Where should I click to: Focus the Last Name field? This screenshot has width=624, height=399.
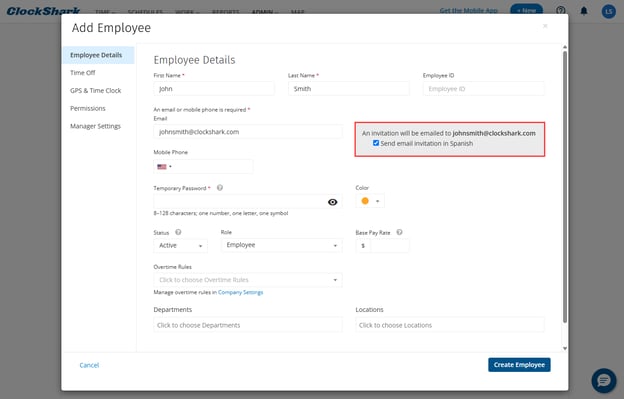[x=348, y=89]
